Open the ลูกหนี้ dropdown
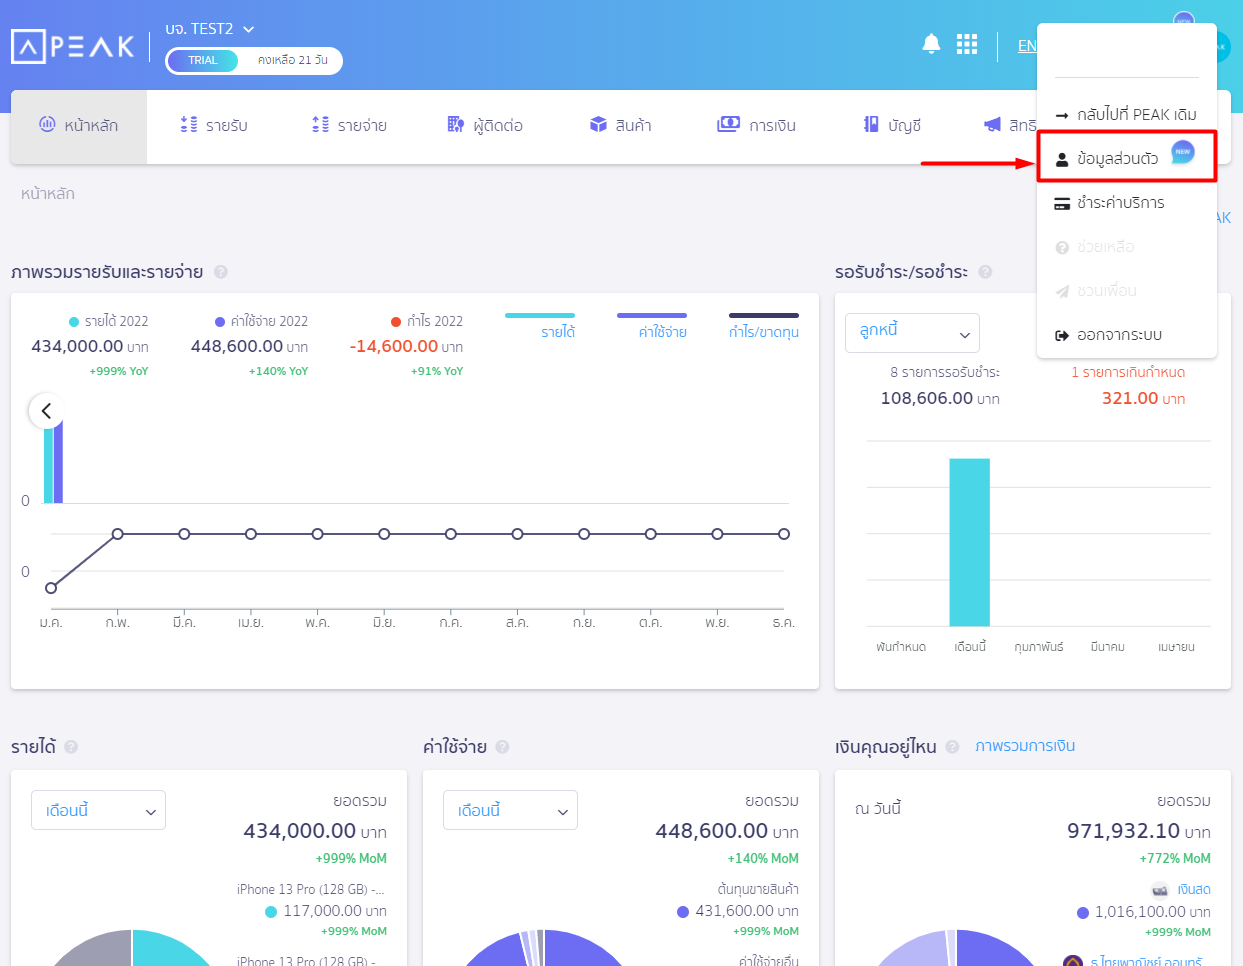This screenshot has width=1243, height=966. 912,333
